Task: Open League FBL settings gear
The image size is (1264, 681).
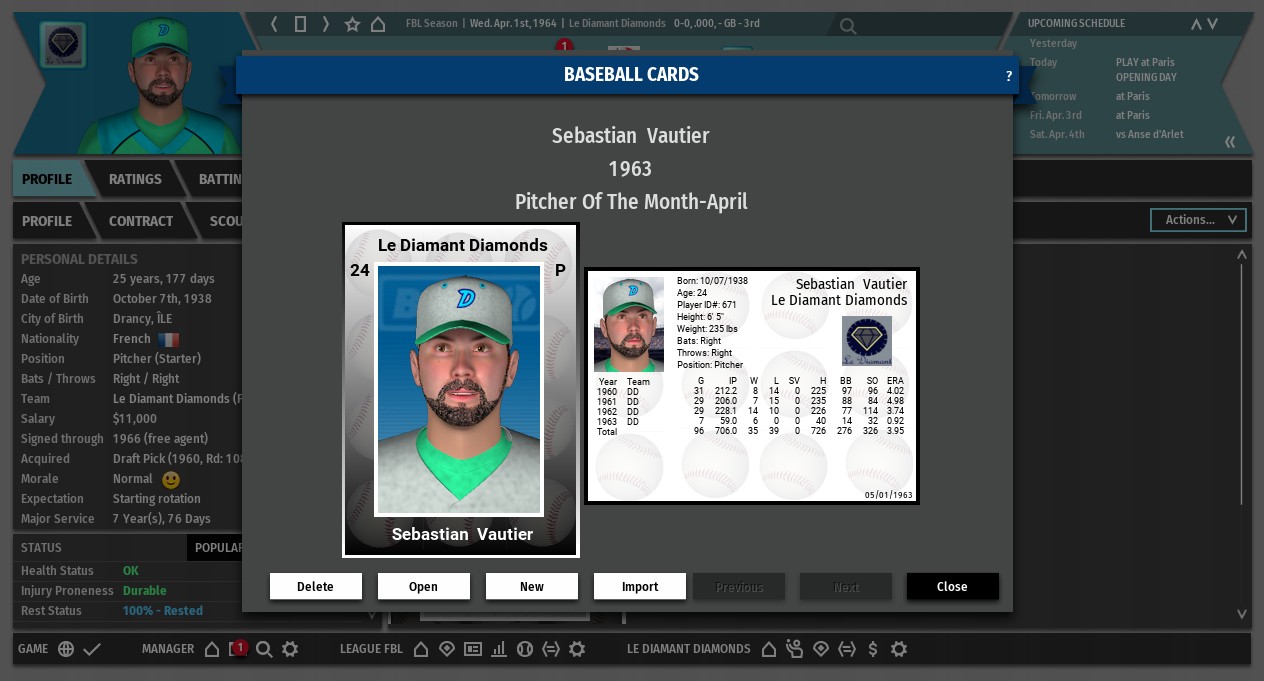Action: click(577, 649)
